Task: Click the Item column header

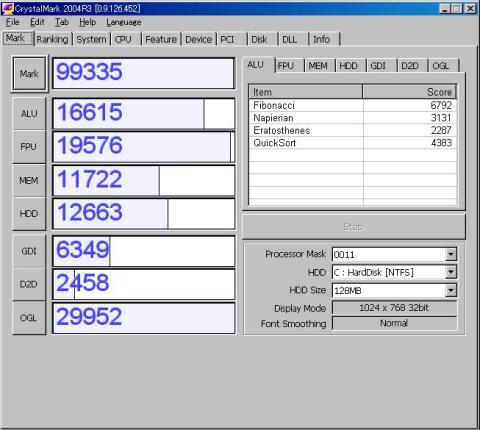Action: [x=306, y=92]
